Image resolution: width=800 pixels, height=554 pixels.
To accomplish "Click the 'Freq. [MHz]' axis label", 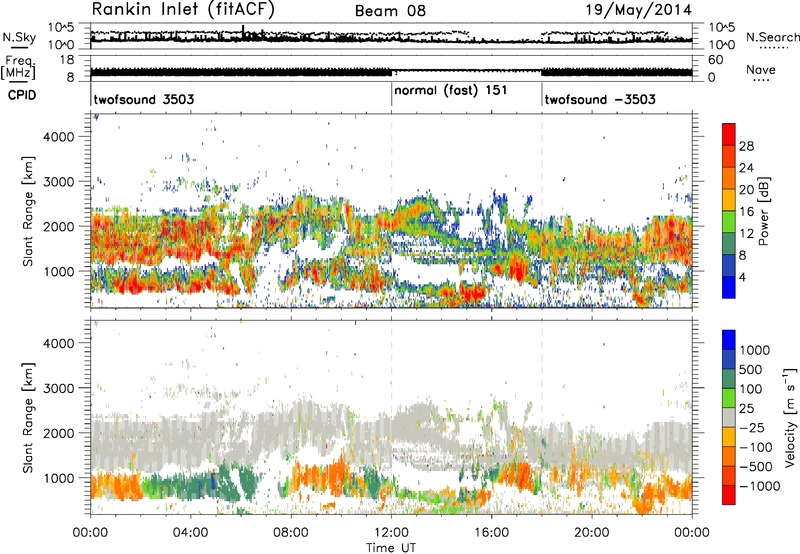I will tap(18, 68).
